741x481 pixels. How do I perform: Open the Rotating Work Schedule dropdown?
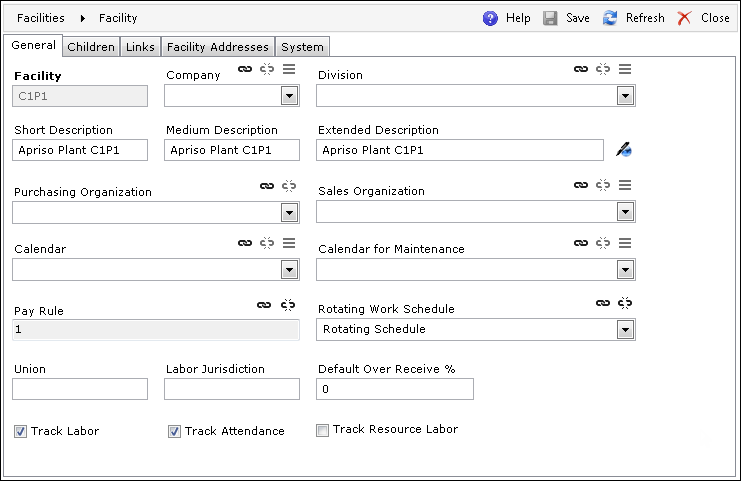pos(625,329)
